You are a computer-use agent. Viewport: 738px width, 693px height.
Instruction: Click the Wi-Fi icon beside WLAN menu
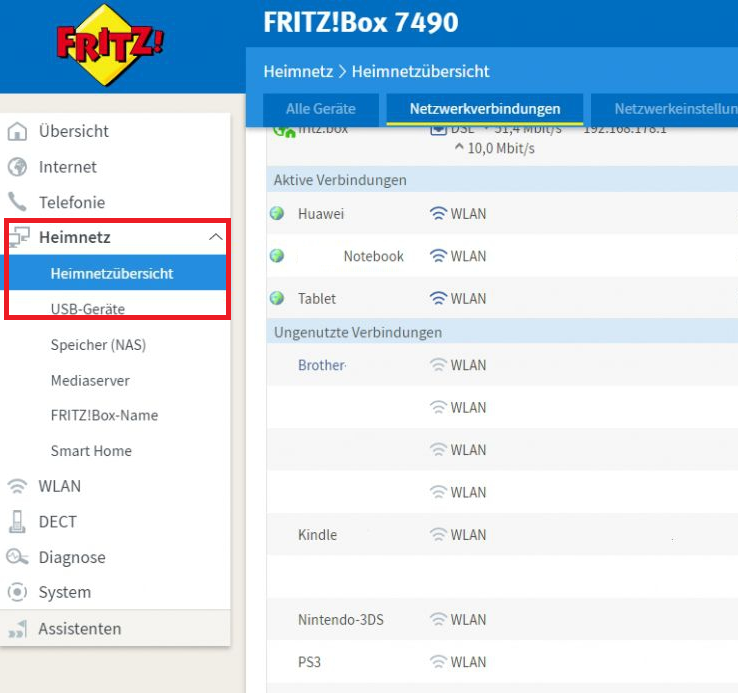[x=17, y=486]
